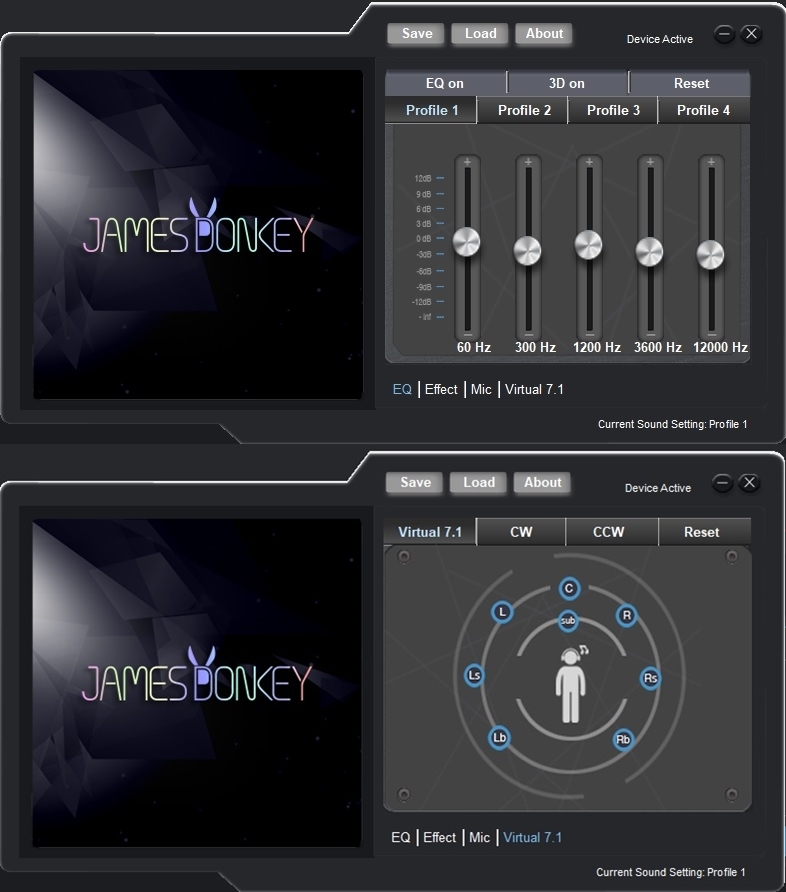786x892 pixels.
Task: Click Load in the lower window
Action: pyautogui.click(x=478, y=482)
